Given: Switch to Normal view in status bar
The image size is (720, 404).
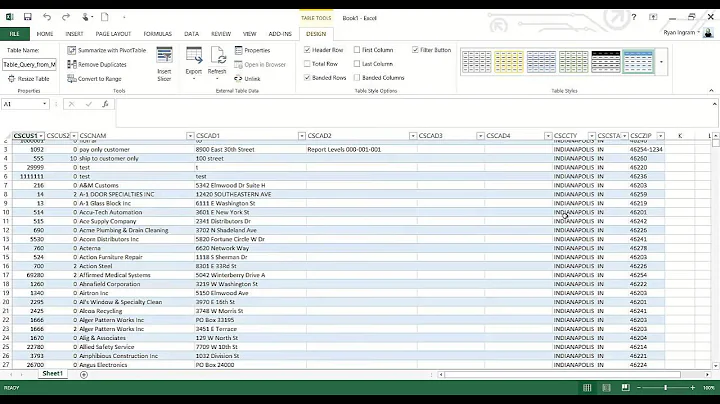Looking at the screenshot, I should [x=587, y=388].
